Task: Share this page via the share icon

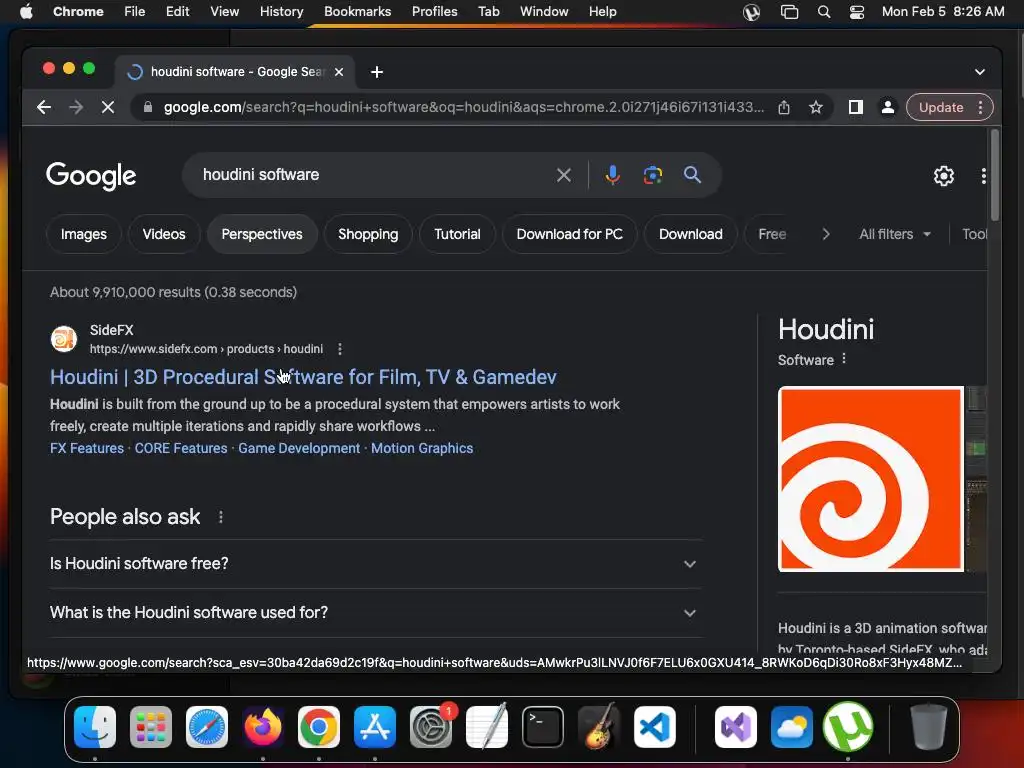Action: (784, 107)
